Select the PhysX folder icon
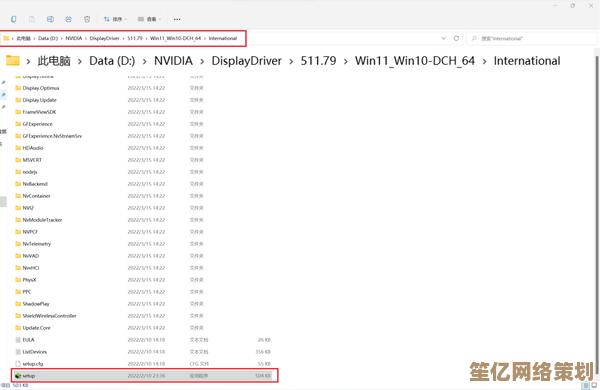This screenshot has width=600, height=390. [18, 280]
